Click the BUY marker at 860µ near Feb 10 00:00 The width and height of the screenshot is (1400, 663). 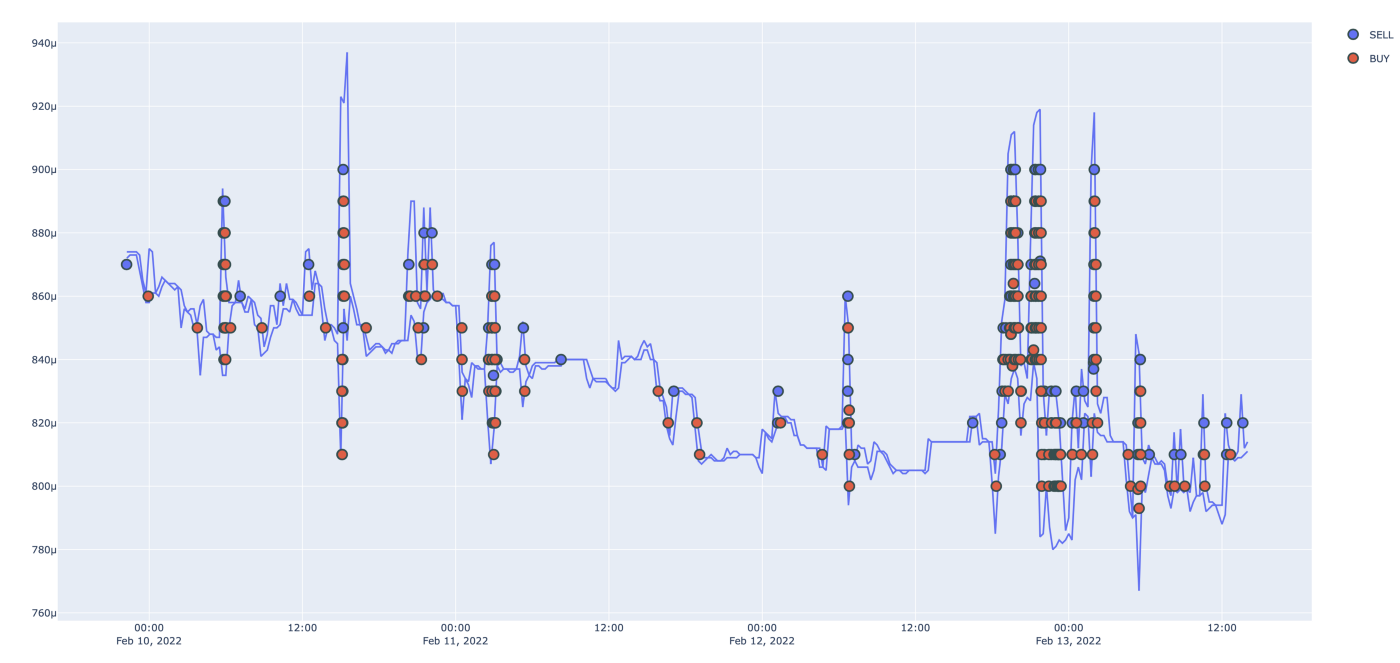tap(148, 296)
